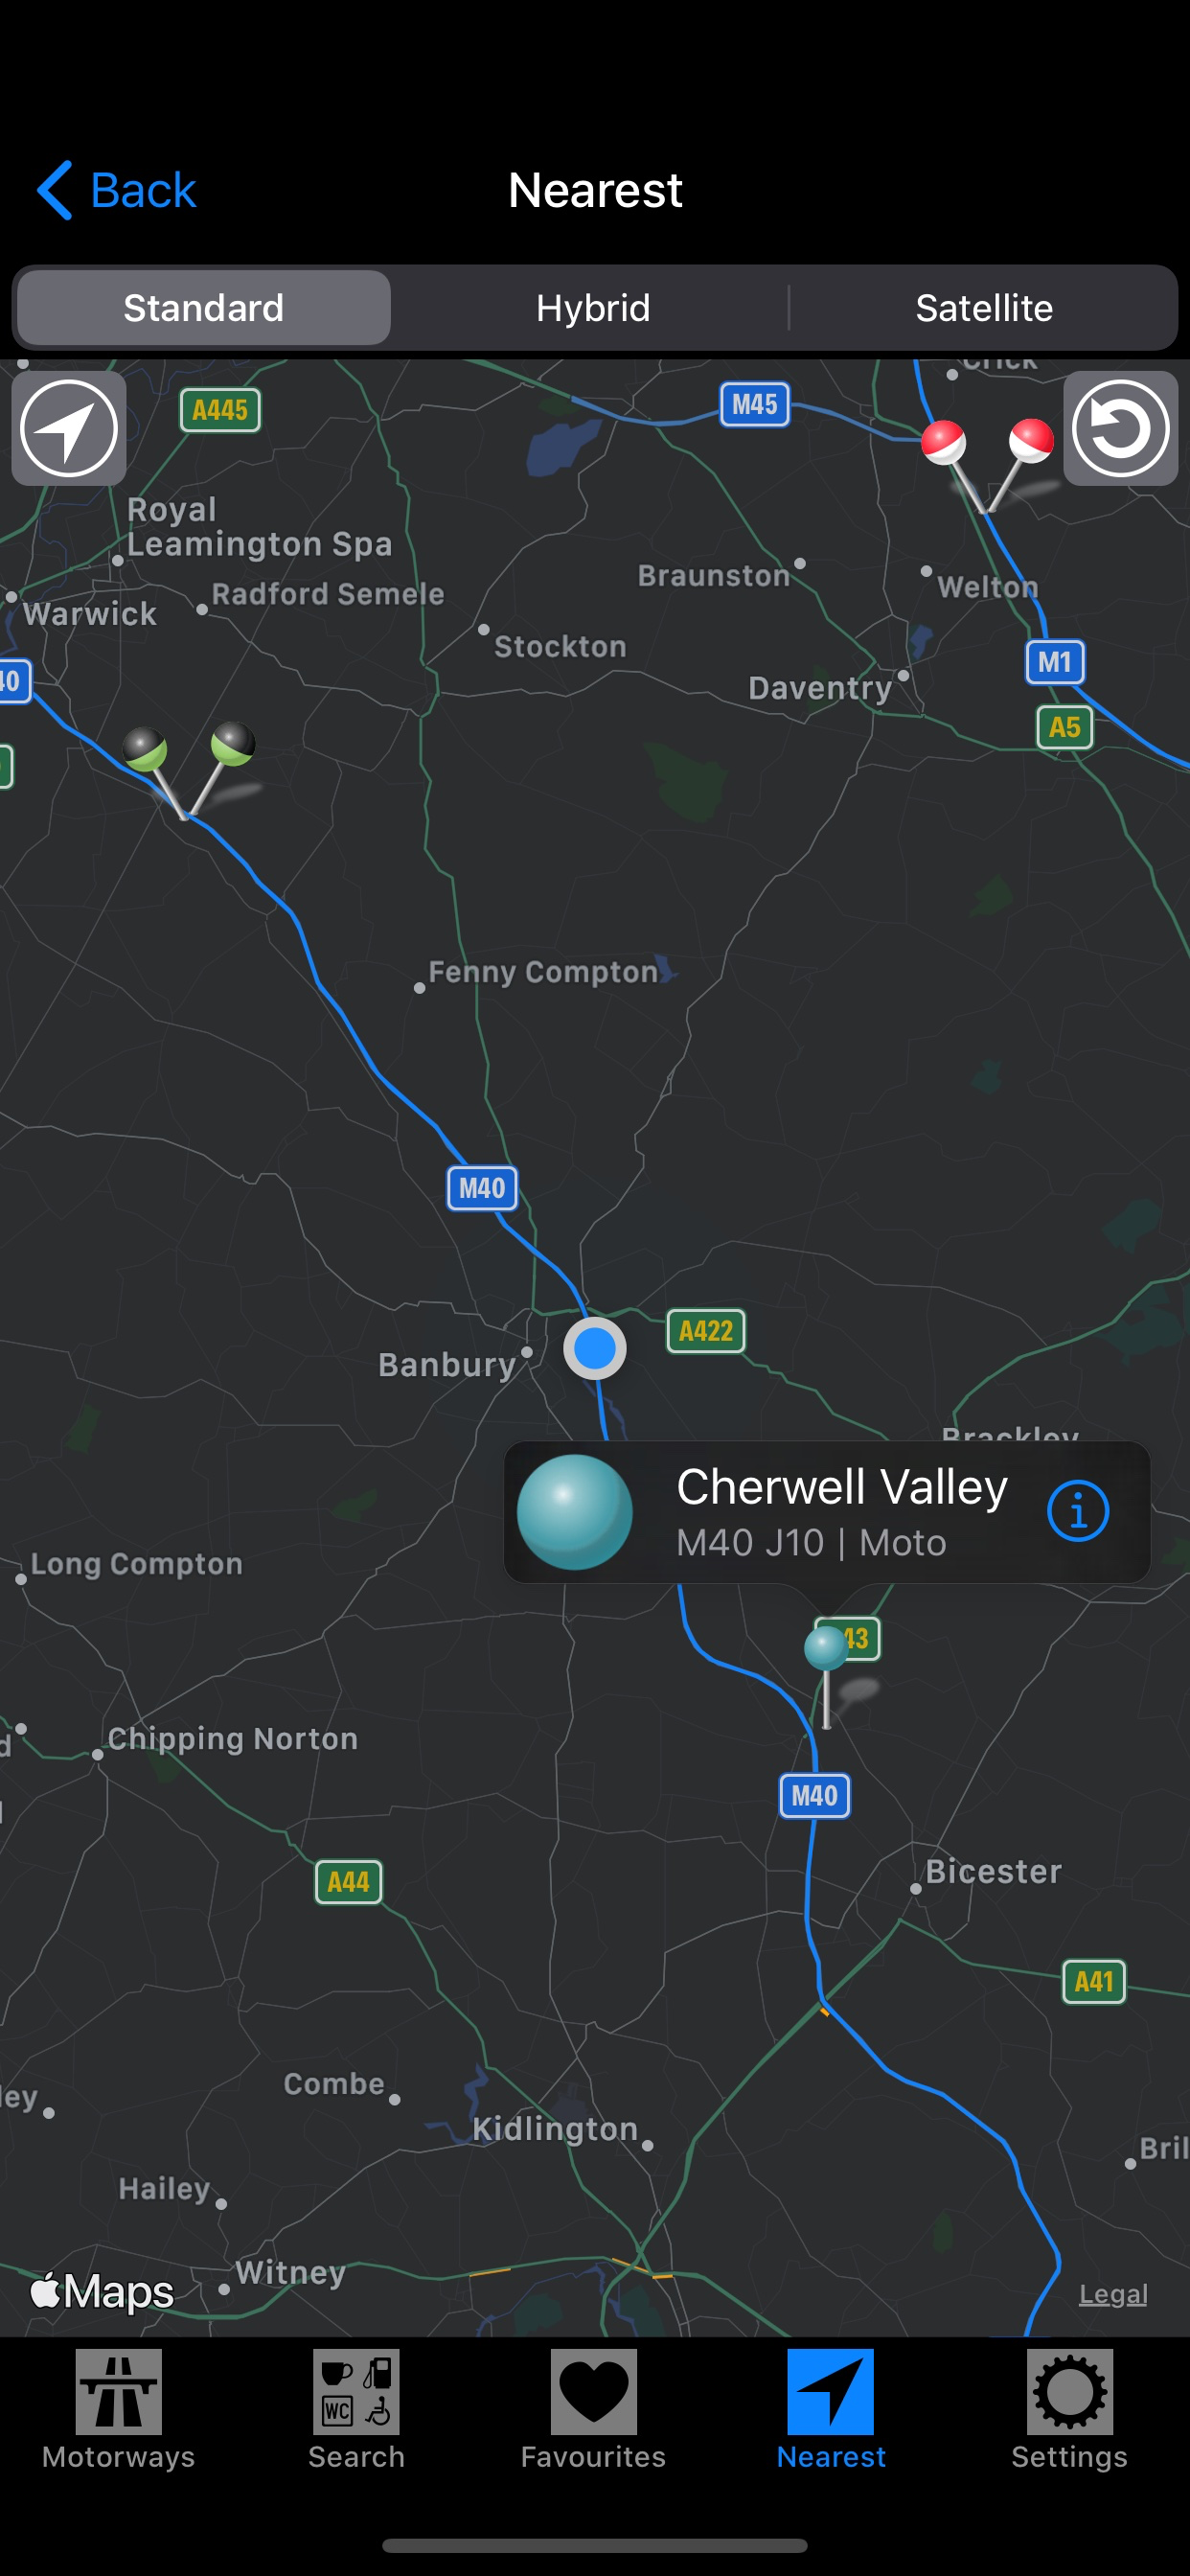Screen dimensions: 1190x2576
Task: Open Cherwell Valley info button
Action: [x=1077, y=1511]
